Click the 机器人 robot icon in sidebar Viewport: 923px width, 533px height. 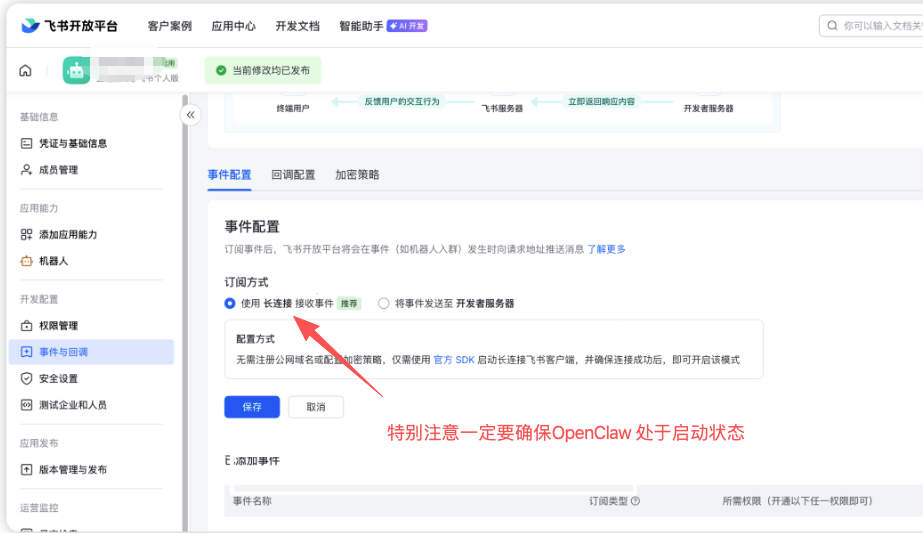pos(26,261)
